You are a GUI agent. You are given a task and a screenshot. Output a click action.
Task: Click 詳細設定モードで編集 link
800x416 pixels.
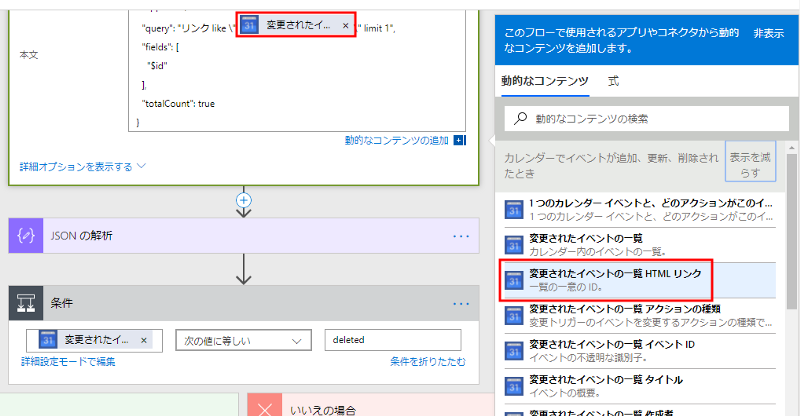[x=68, y=361]
